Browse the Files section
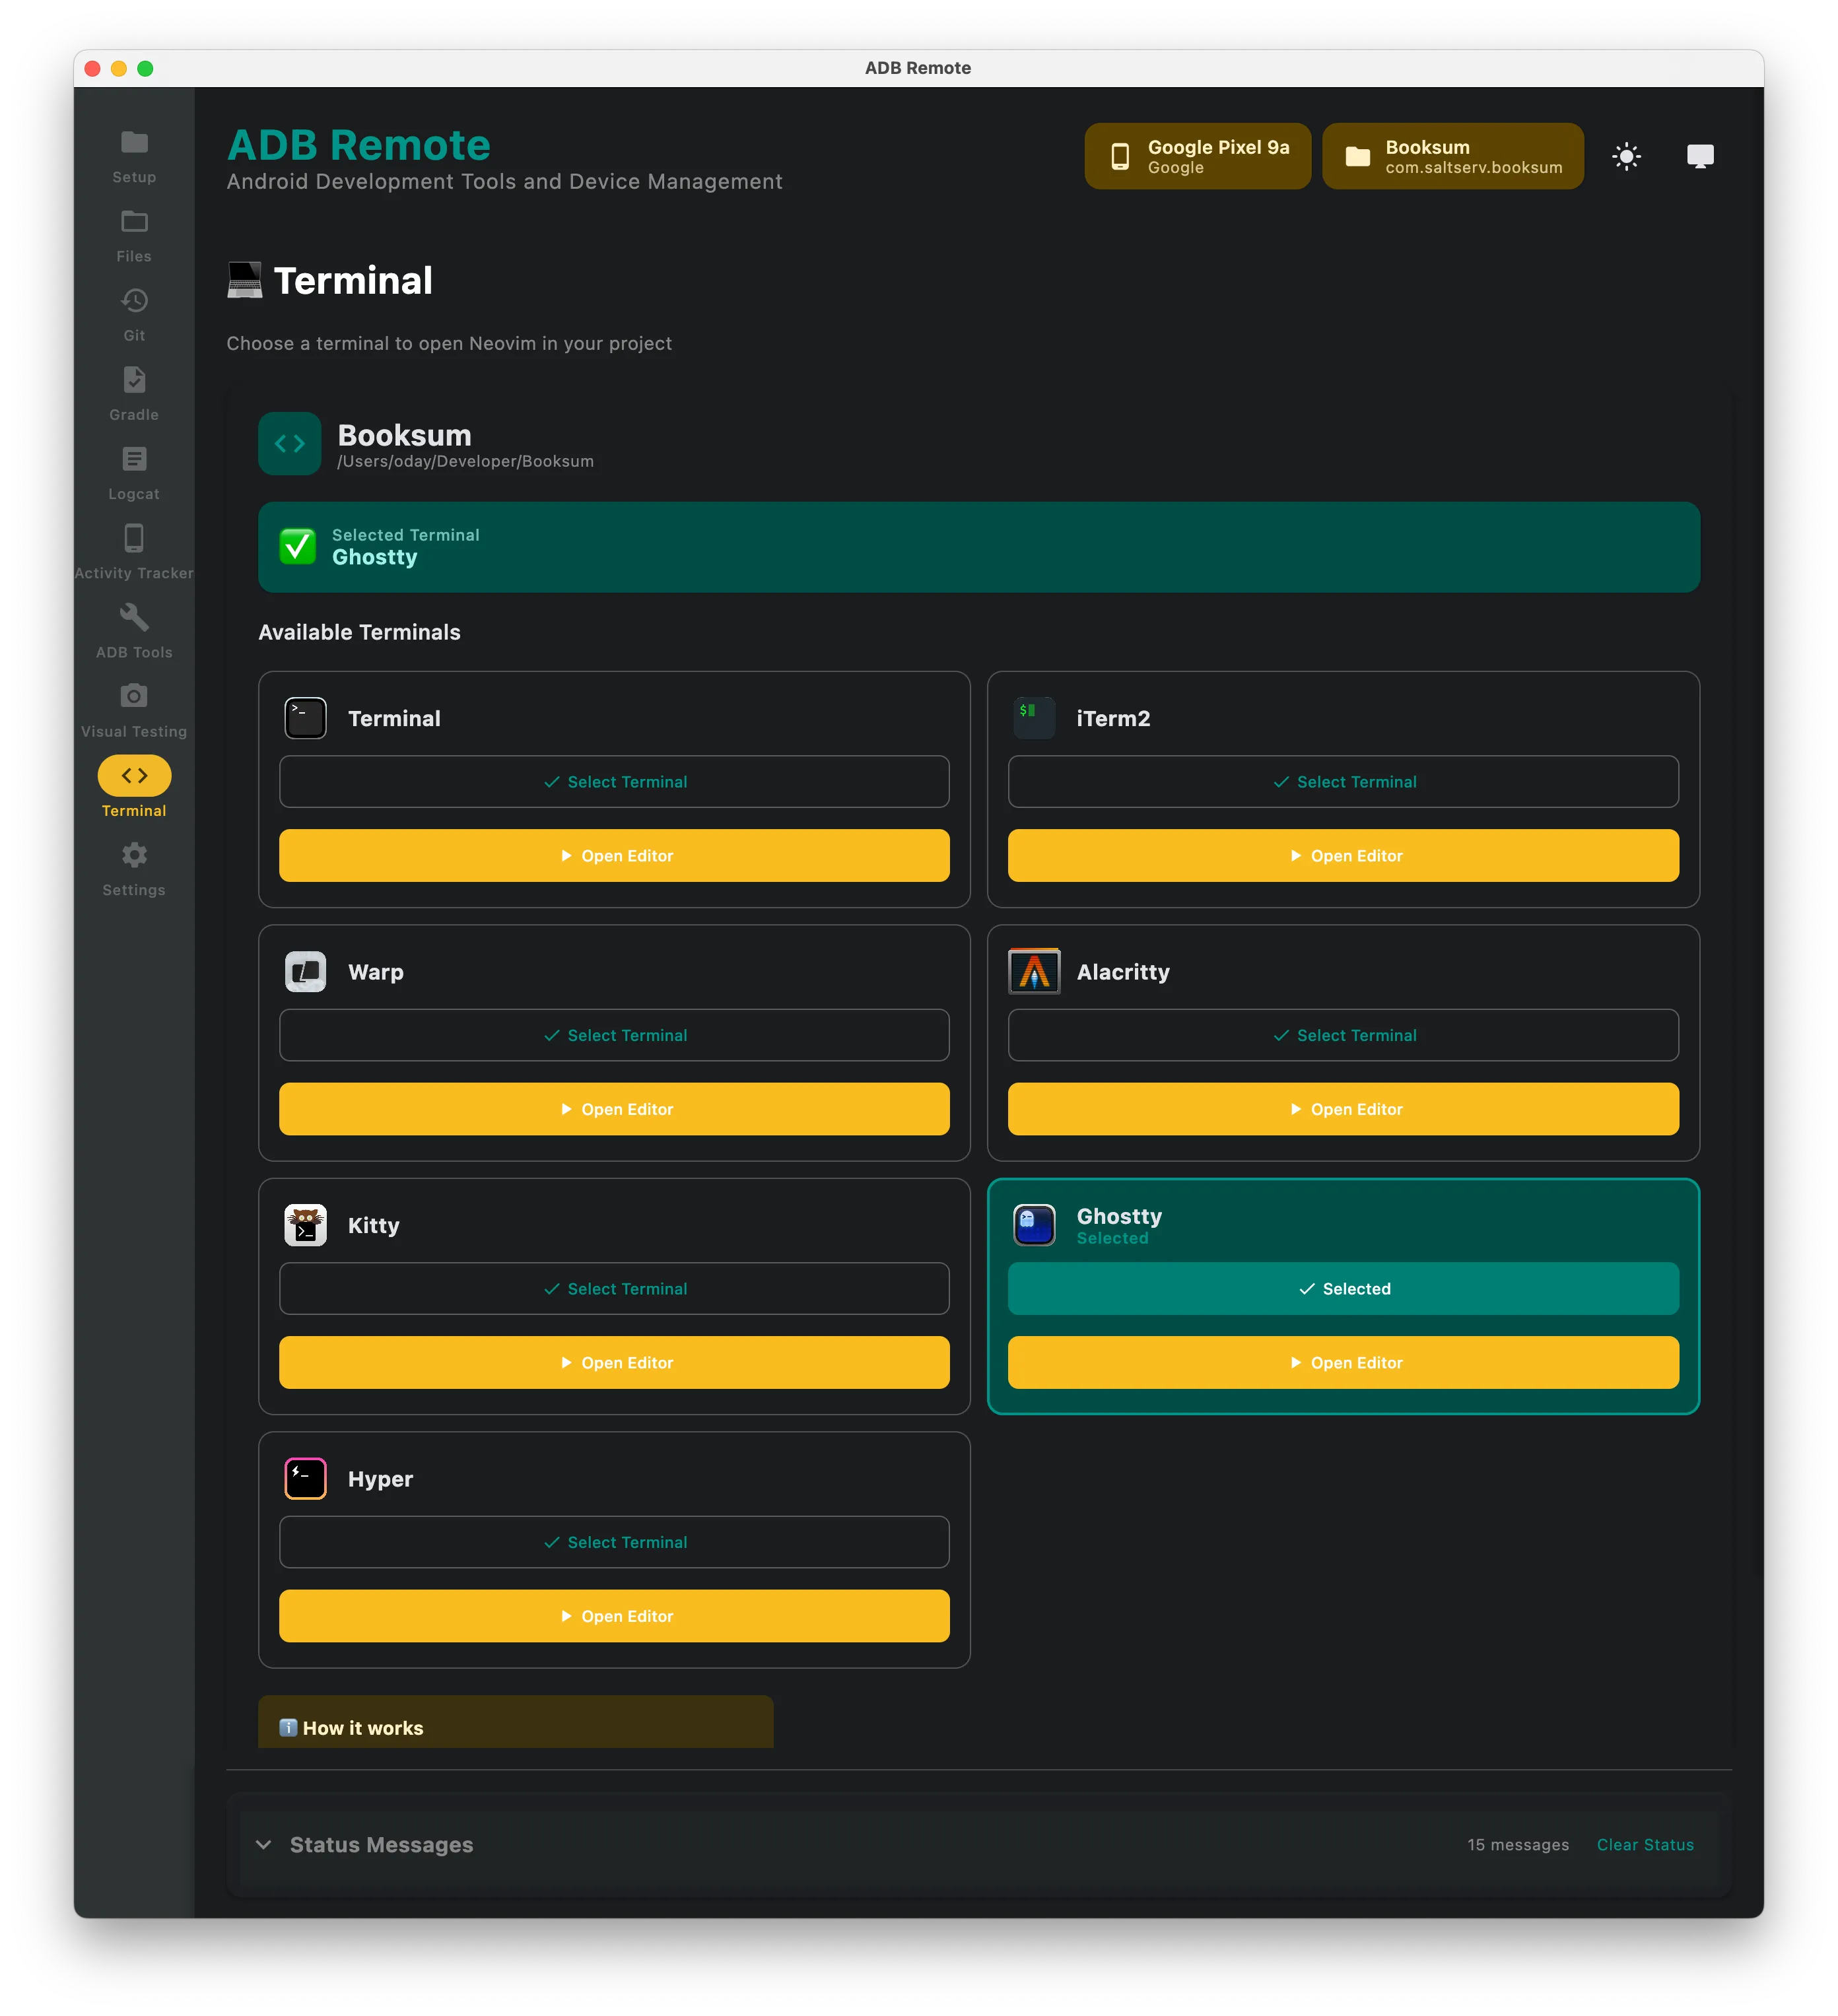1838x2016 pixels. click(133, 234)
